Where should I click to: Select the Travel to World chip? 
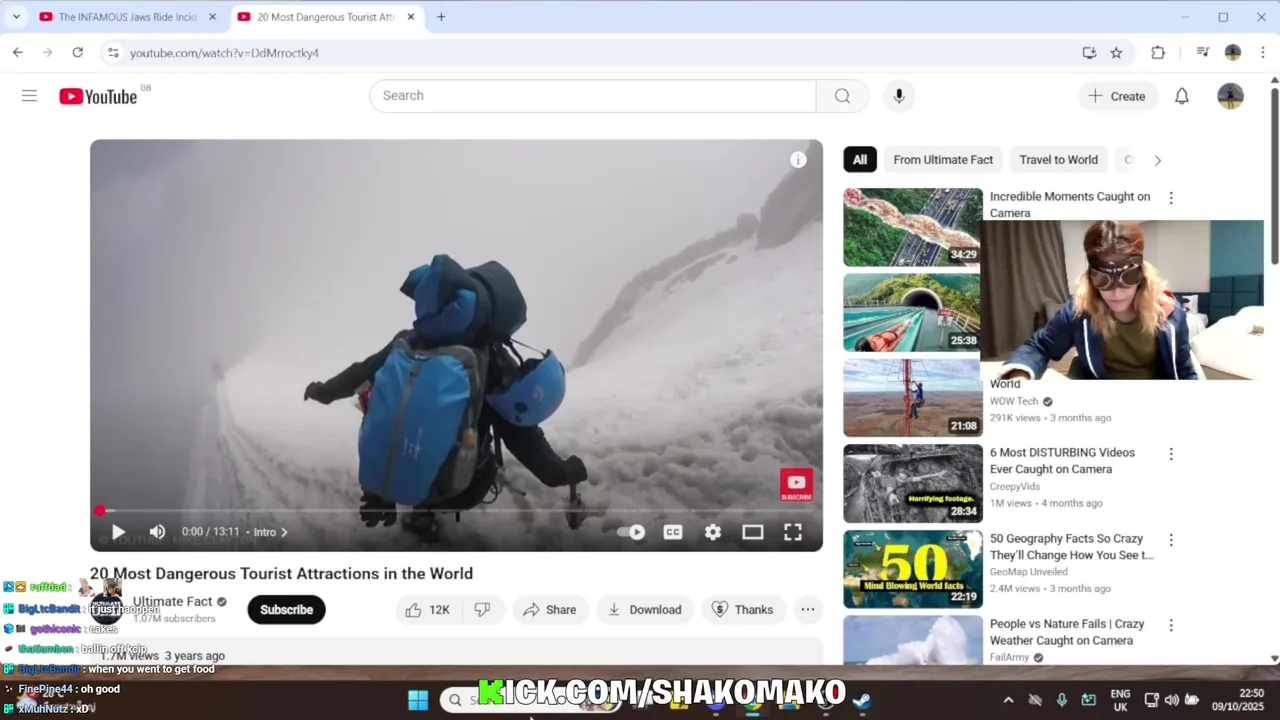tap(1058, 160)
